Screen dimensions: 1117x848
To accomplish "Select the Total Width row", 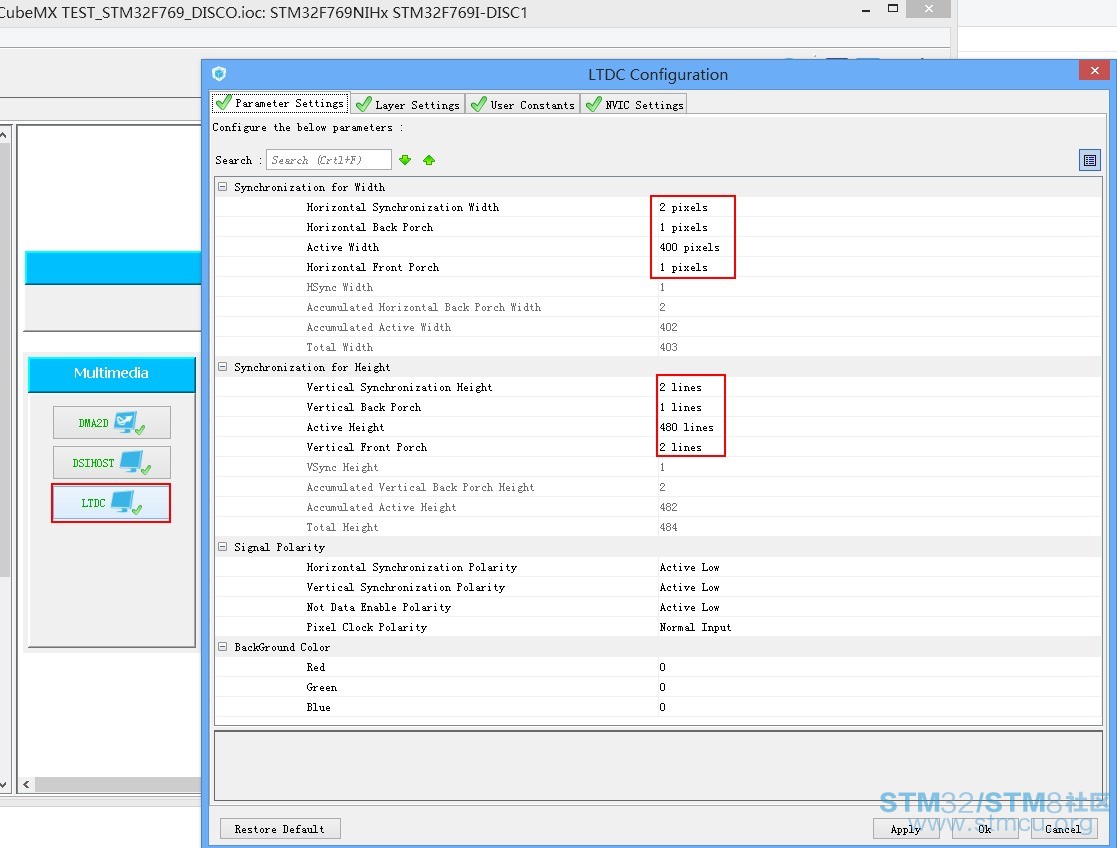I will tap(658, 347).
